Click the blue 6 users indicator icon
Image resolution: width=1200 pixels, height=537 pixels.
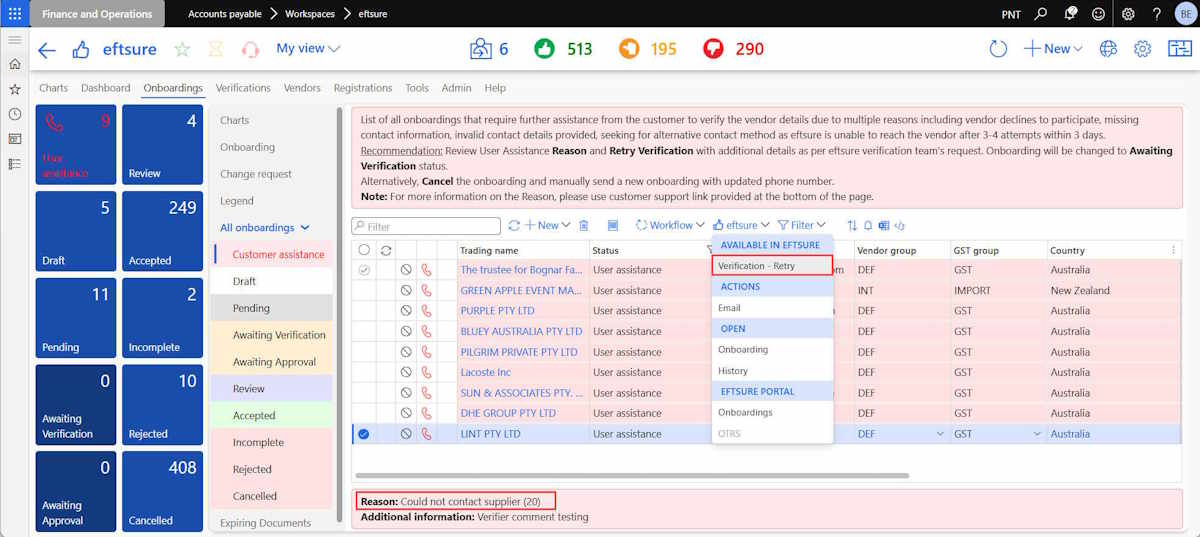tap(482, 49)
